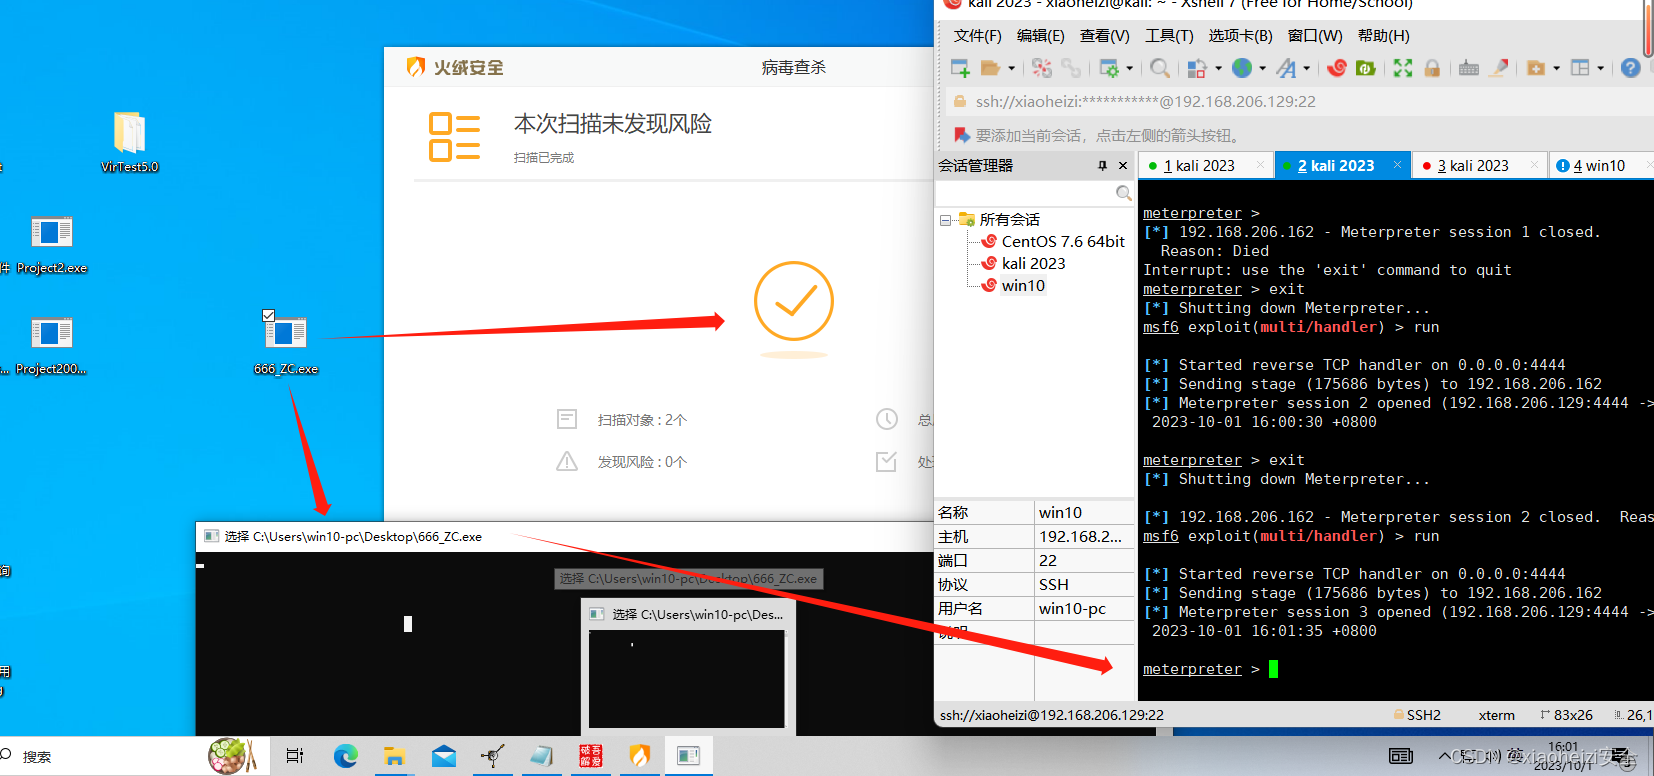Screen dimensions: 1654x776
Task: Click the session manager search magnifier
Action: tap(1124, 193)
